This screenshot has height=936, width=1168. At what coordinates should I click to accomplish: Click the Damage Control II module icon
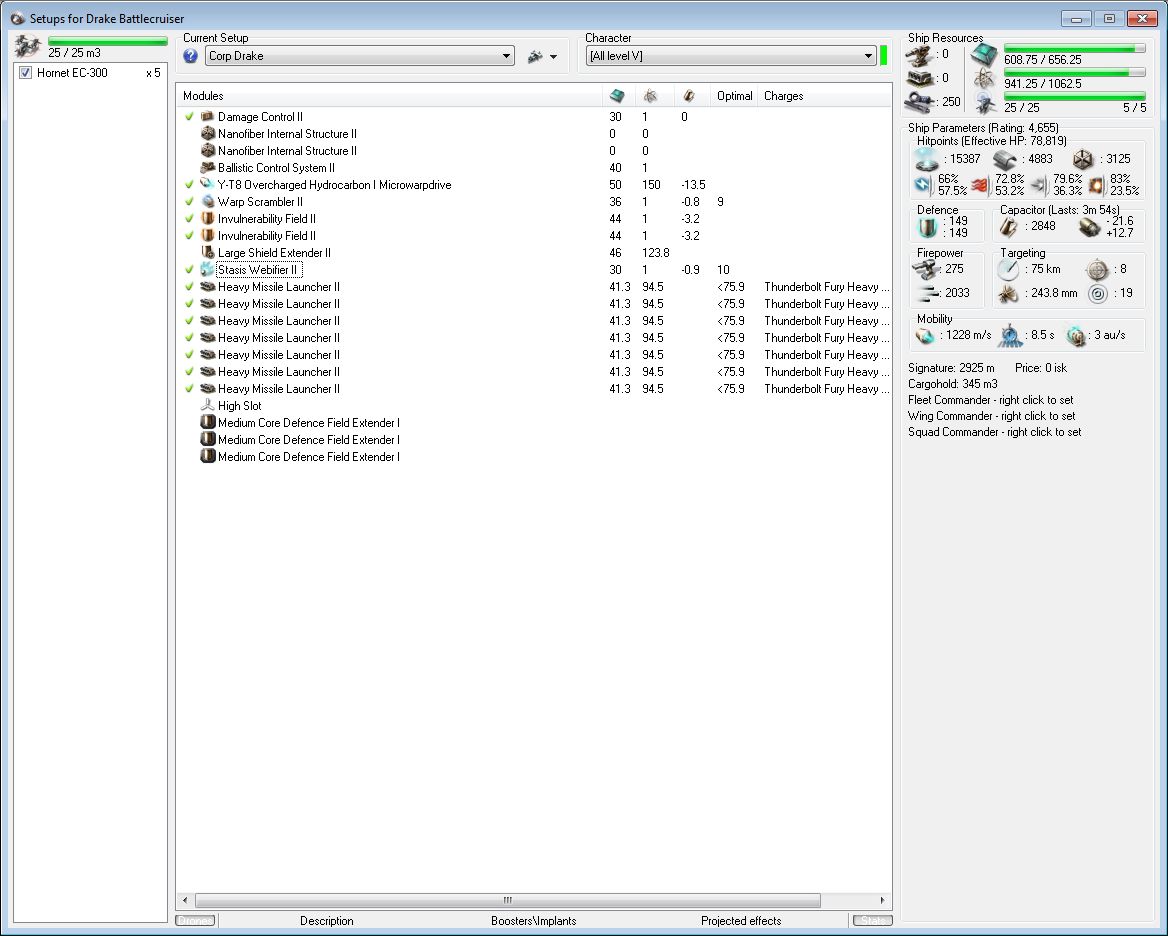click(x=208, y=116)
